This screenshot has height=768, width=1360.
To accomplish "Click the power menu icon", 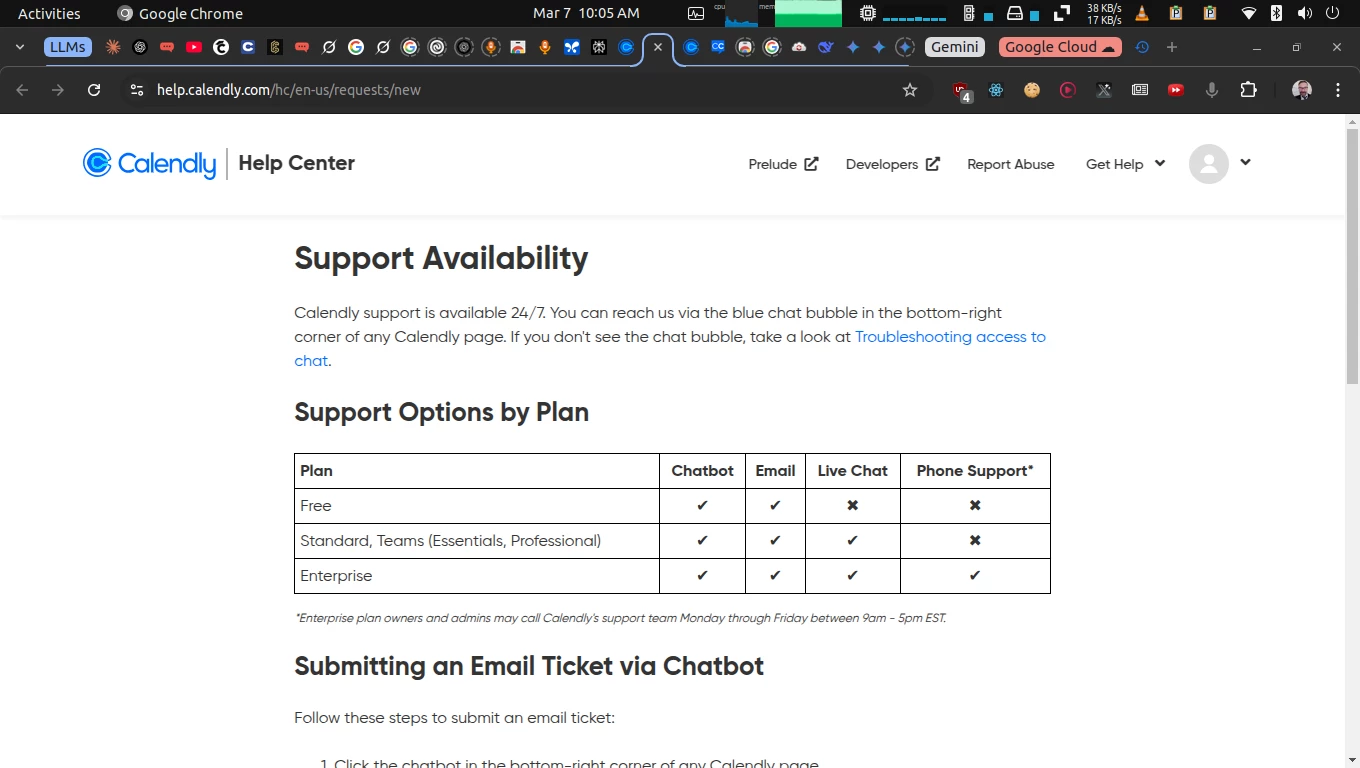I will click(x=1332, y=13).
